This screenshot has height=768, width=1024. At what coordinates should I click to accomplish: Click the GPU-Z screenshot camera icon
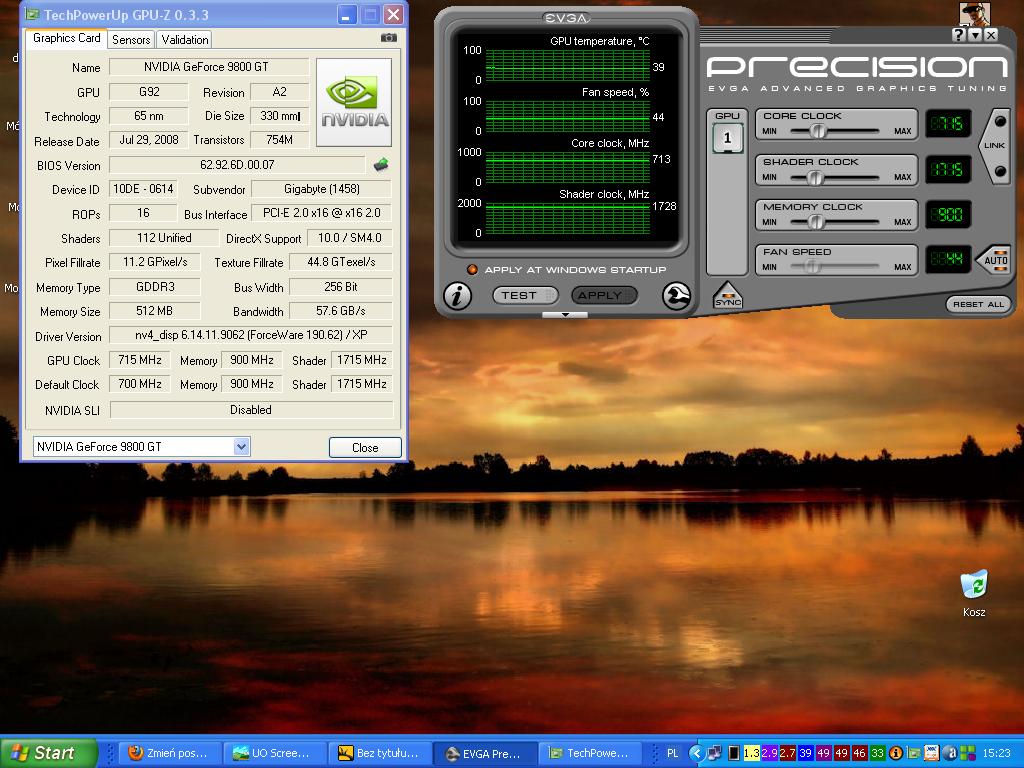[x=389, y=38]
